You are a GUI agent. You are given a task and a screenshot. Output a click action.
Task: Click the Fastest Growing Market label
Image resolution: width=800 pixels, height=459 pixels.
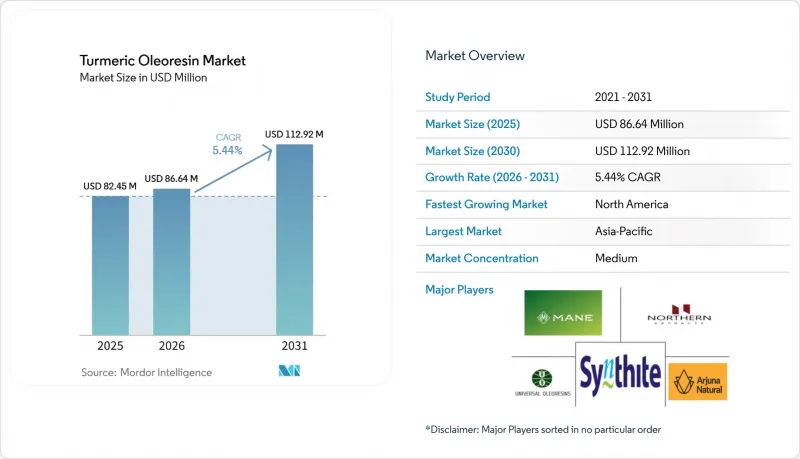point(486,204)
